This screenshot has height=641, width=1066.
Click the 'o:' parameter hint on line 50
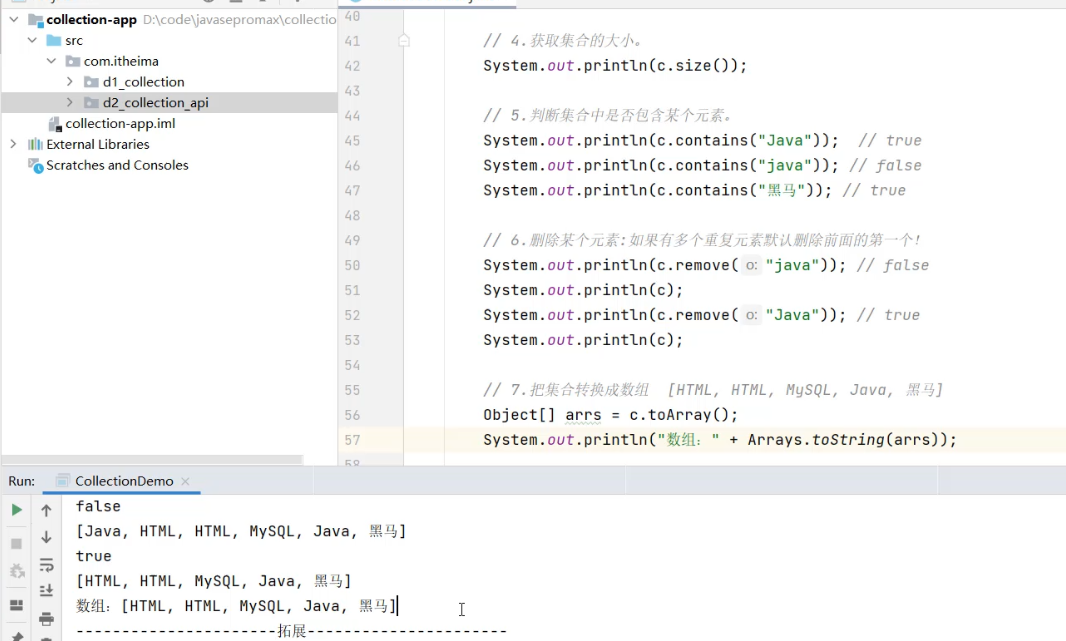(x=751, y=265)
